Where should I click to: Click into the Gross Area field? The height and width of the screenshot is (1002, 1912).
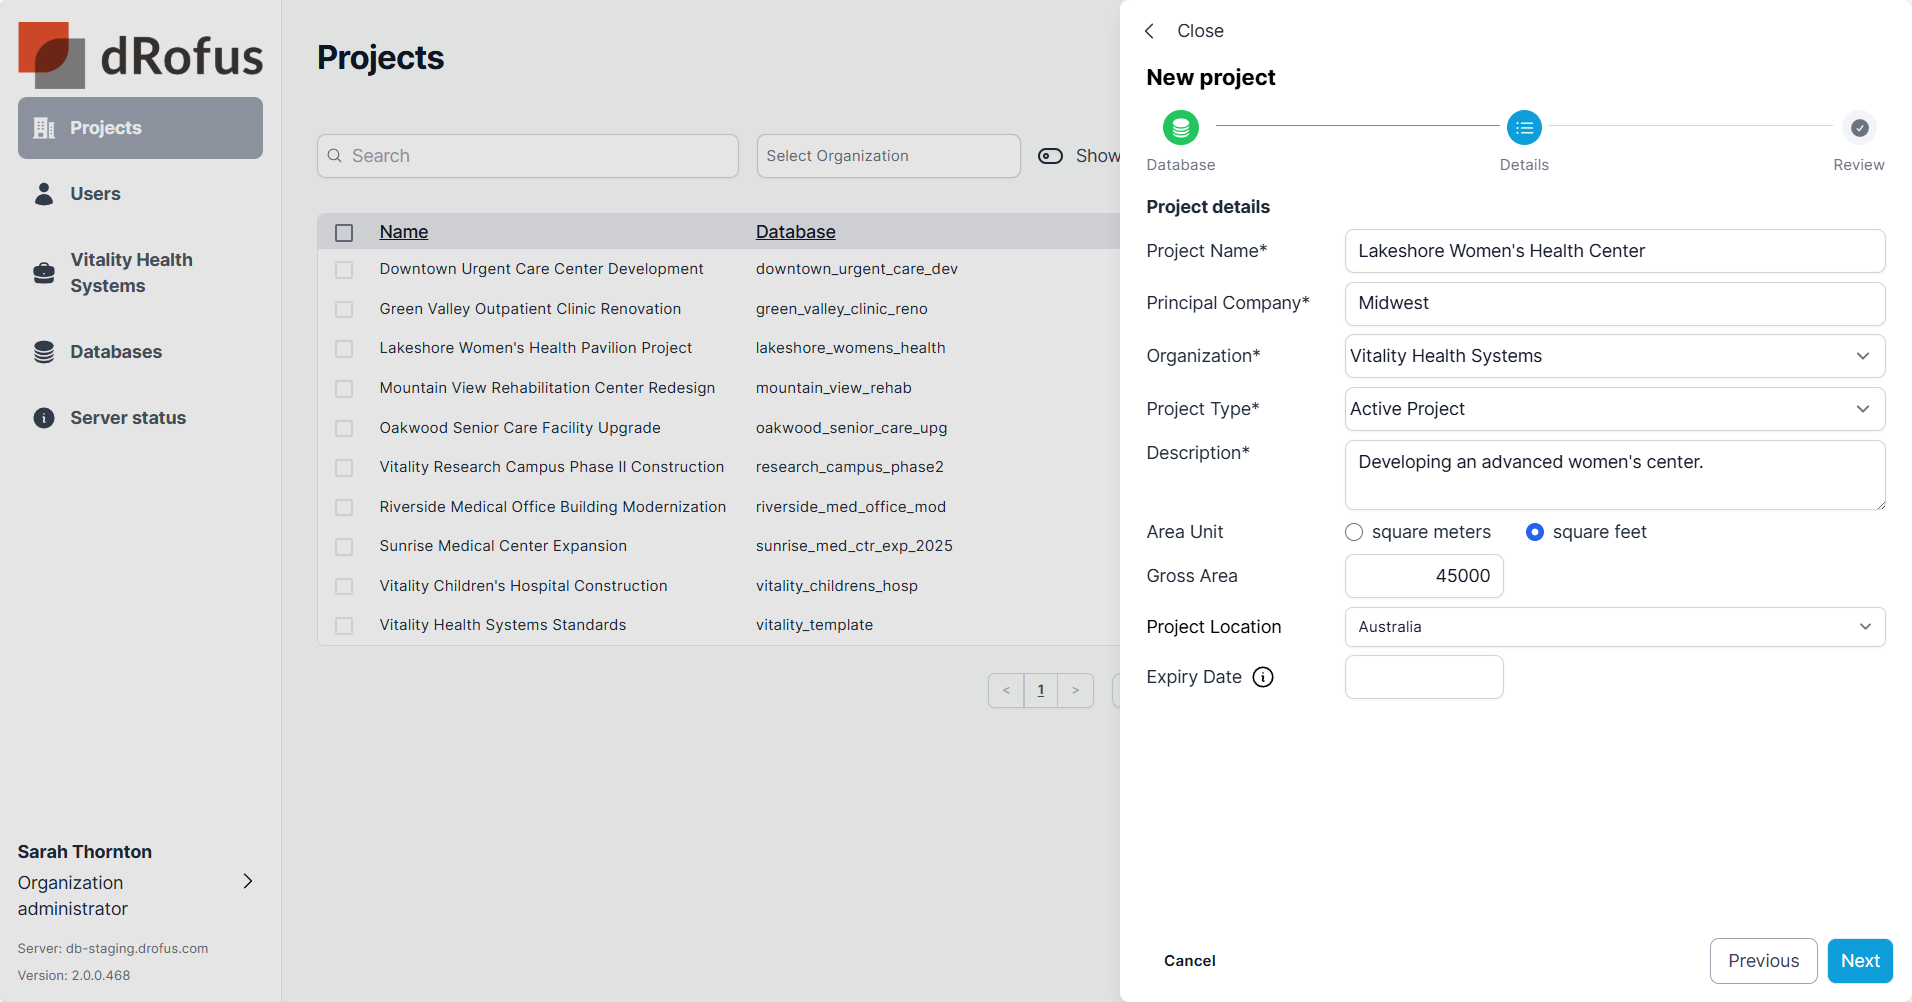[1423, 576]
